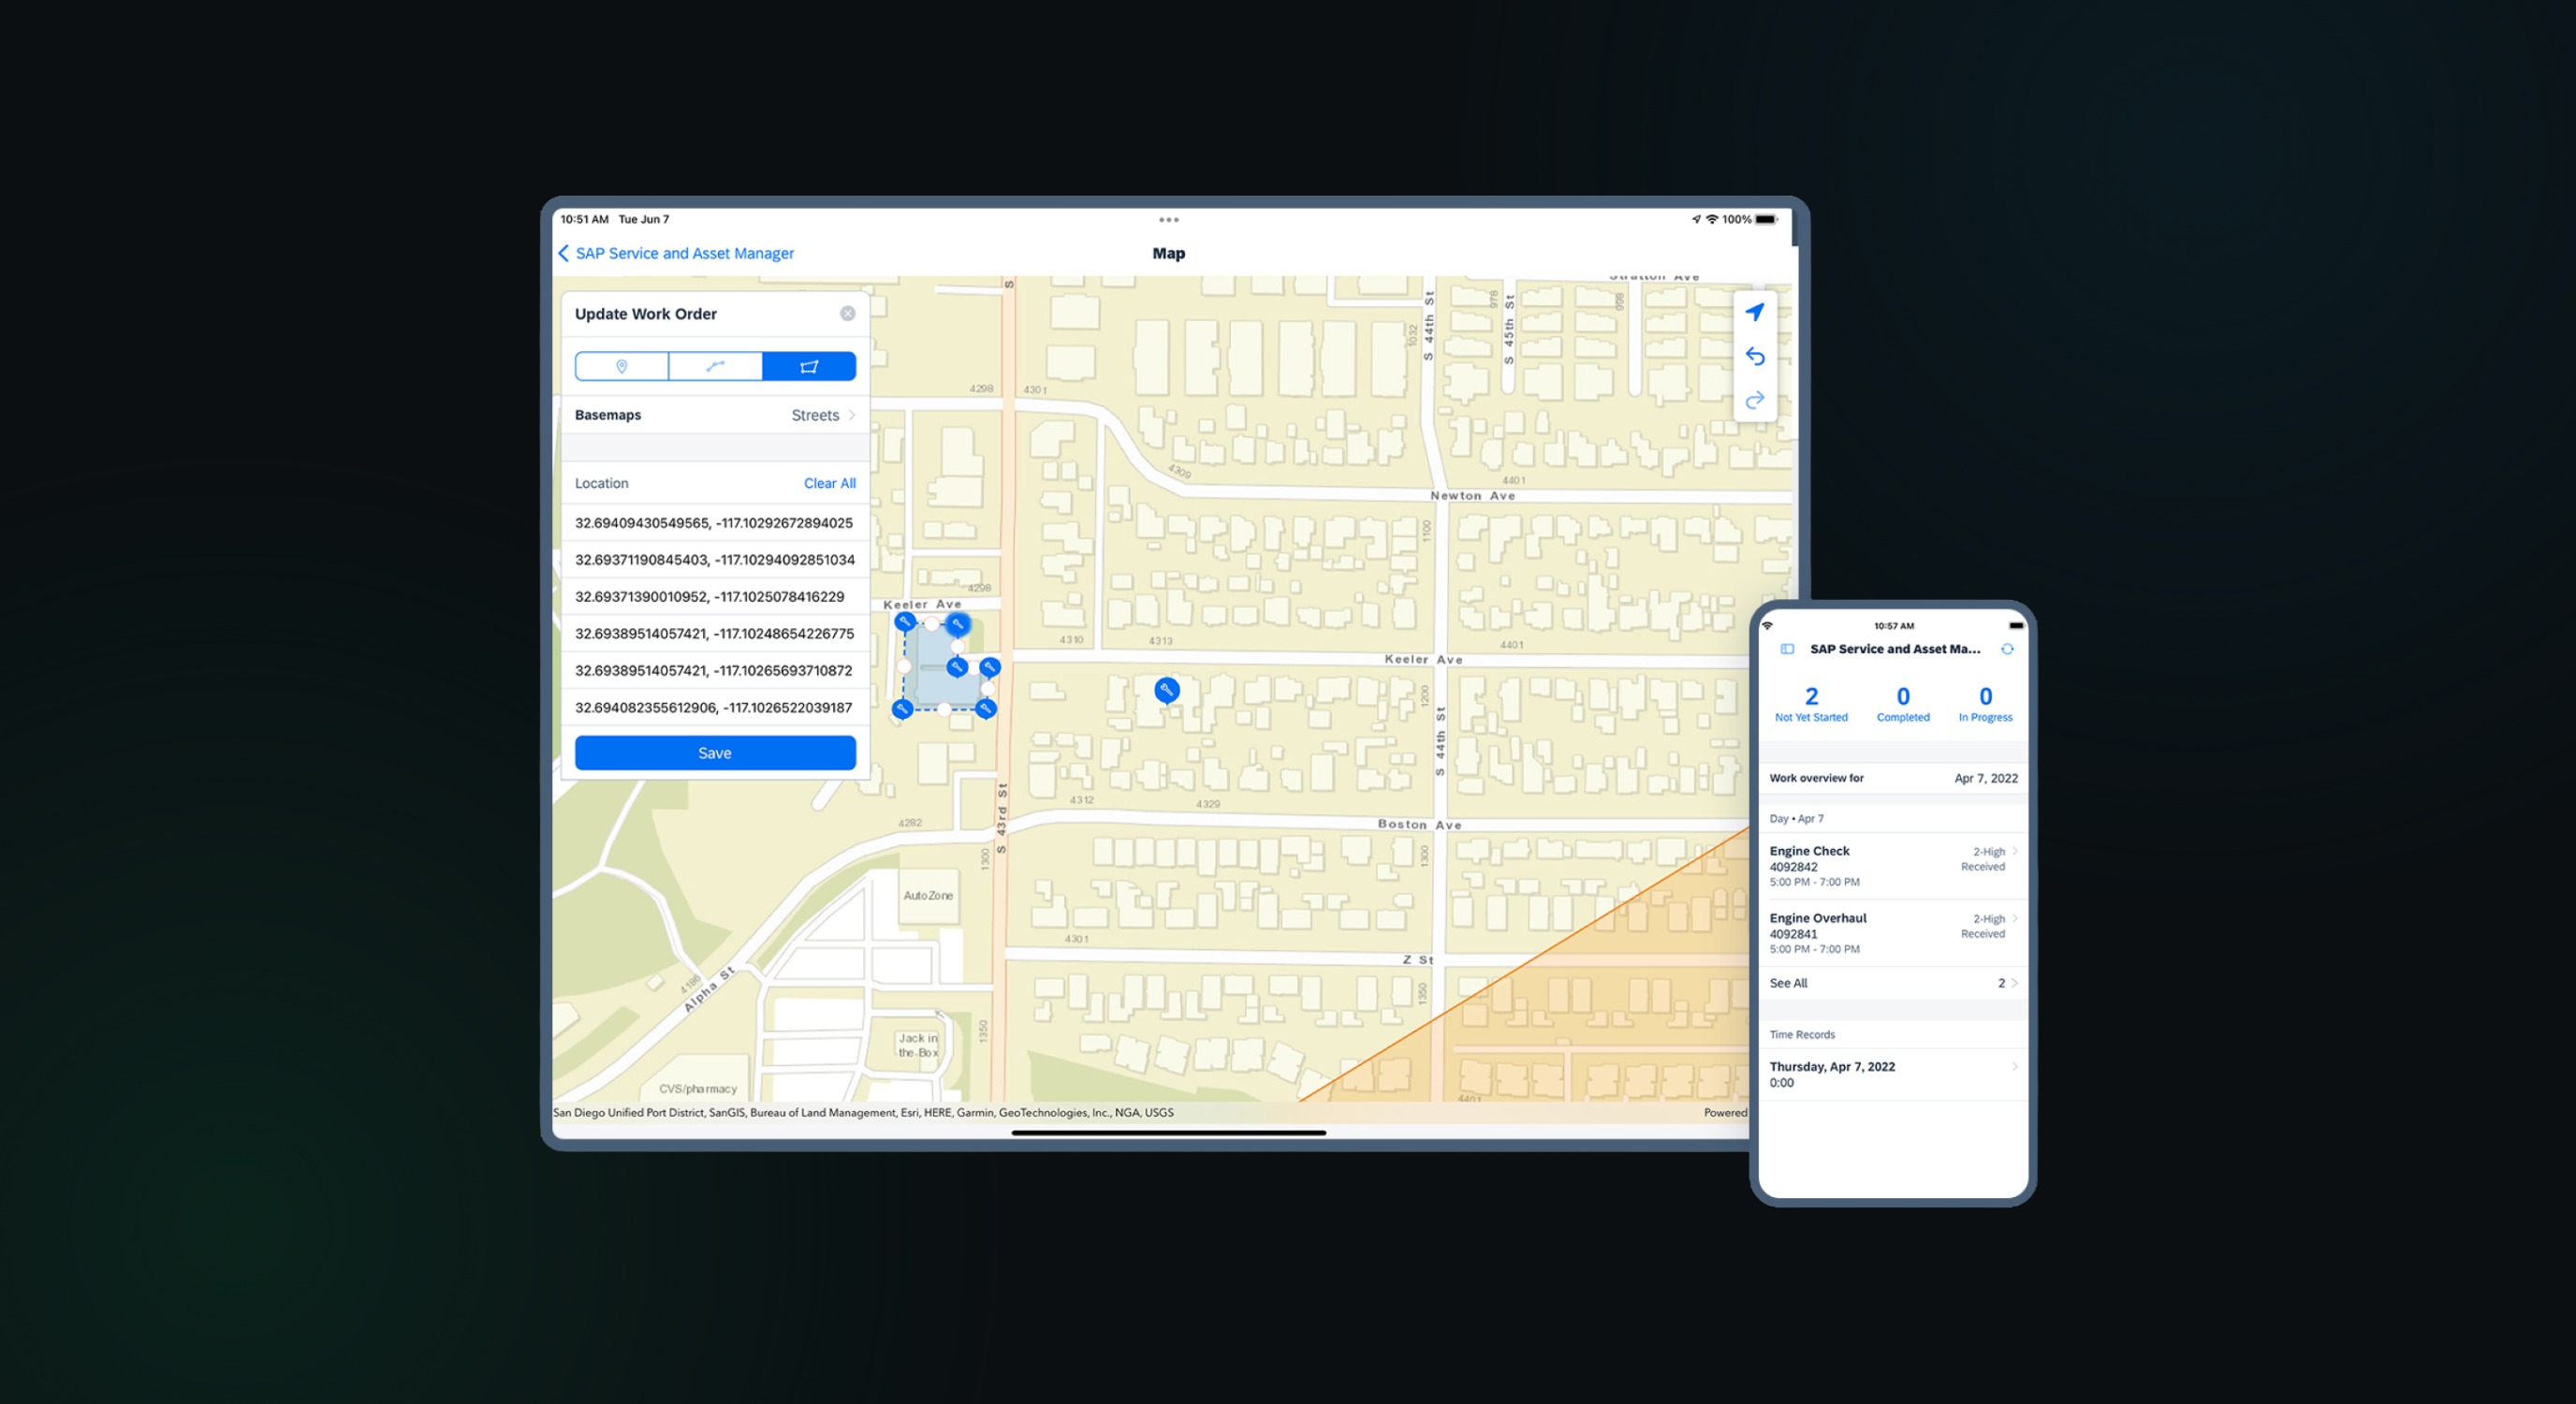Click the CVS/pharmacy map label
This screenshot has height=1404, width=2576.
click(698, 1088)
